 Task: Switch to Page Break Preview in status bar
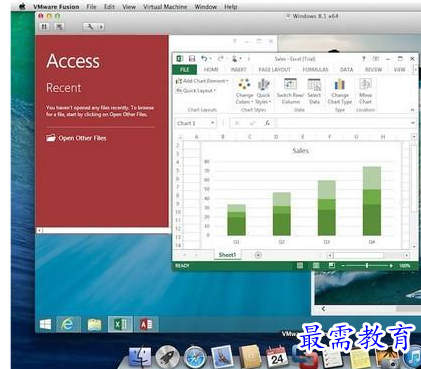coord(331,266)
